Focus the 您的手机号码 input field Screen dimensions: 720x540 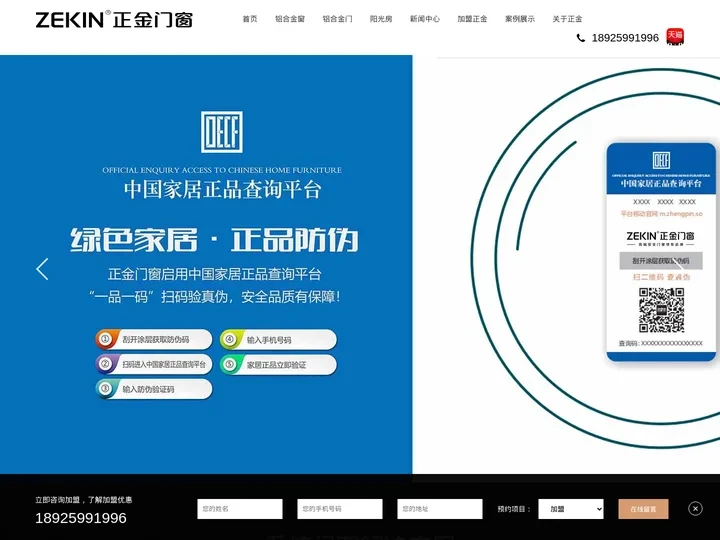pyautogui.click(x=340, y=509)
